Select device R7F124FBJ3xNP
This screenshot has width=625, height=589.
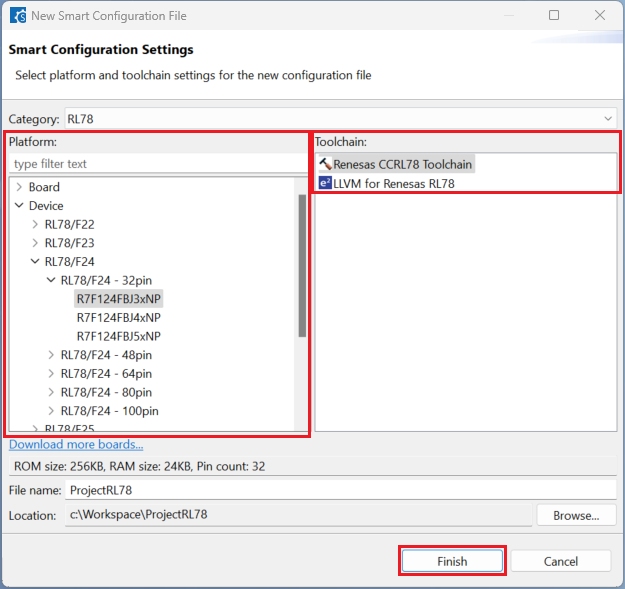coord(118,299)
